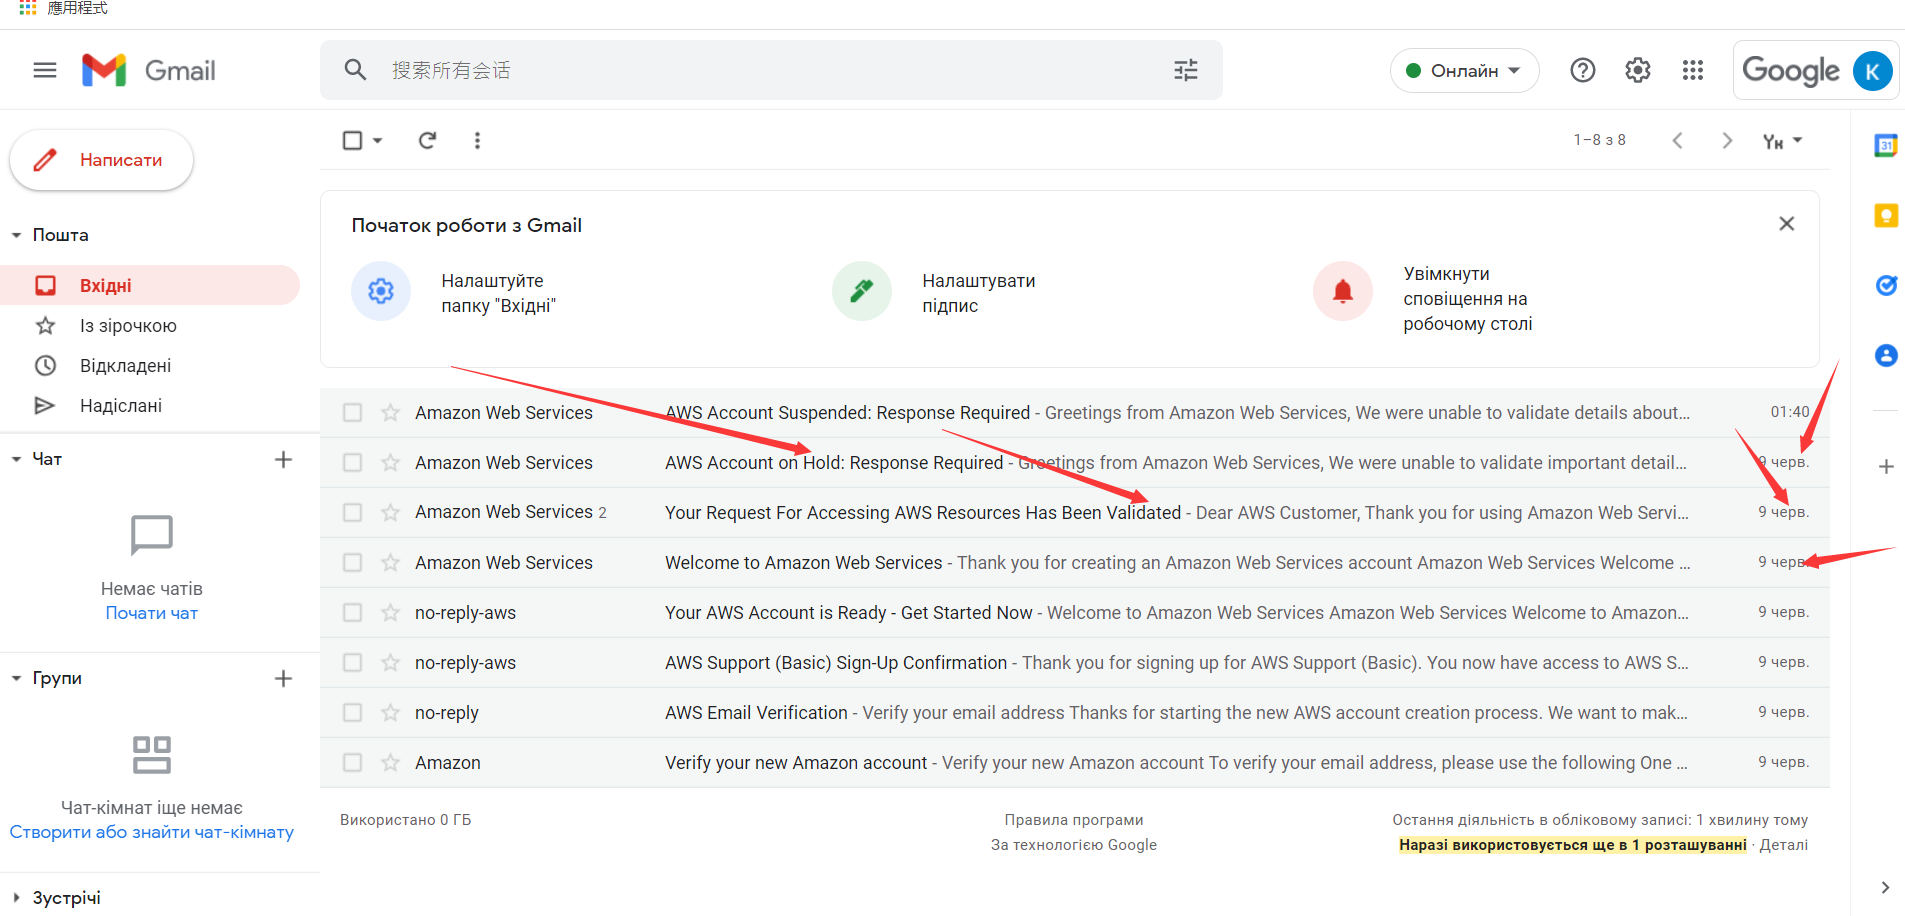Click the Help question mark icon
The height and width of the screenshot is (916, 1905).
1582,70
